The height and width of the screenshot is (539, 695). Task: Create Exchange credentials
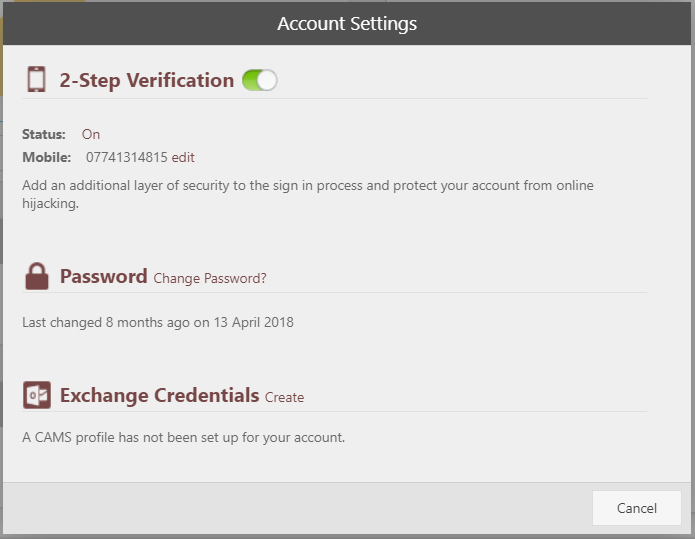[284, 397]
